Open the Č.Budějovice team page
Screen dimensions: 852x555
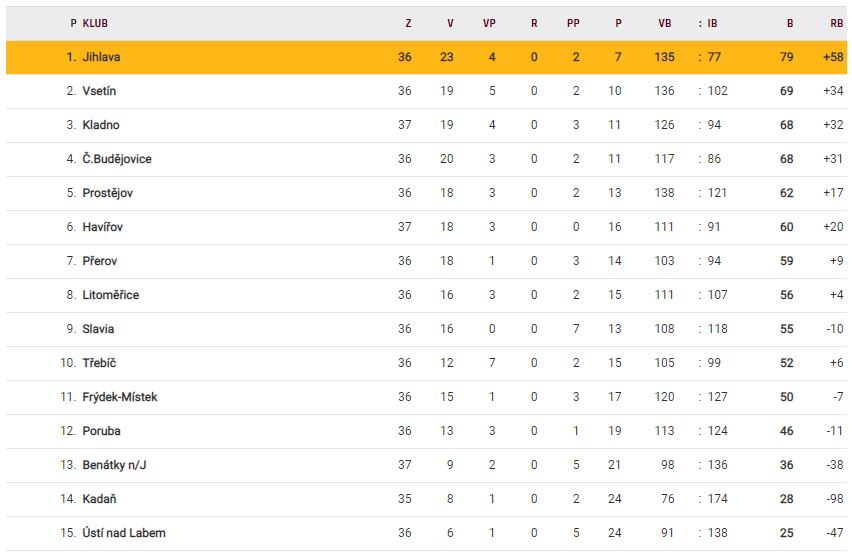point(117,159)
